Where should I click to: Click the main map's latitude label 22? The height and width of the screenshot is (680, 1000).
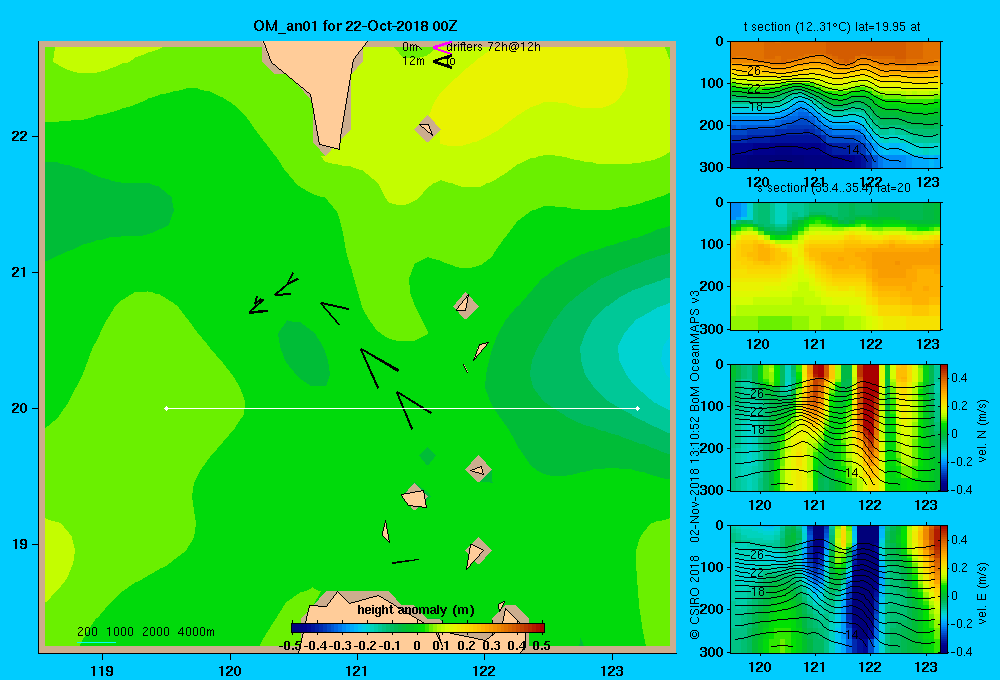pyautogui.click(x=20, y=137)
